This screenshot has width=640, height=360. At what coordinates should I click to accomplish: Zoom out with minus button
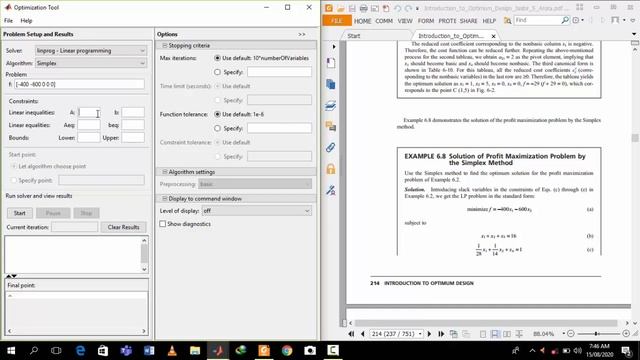(571, 333)
